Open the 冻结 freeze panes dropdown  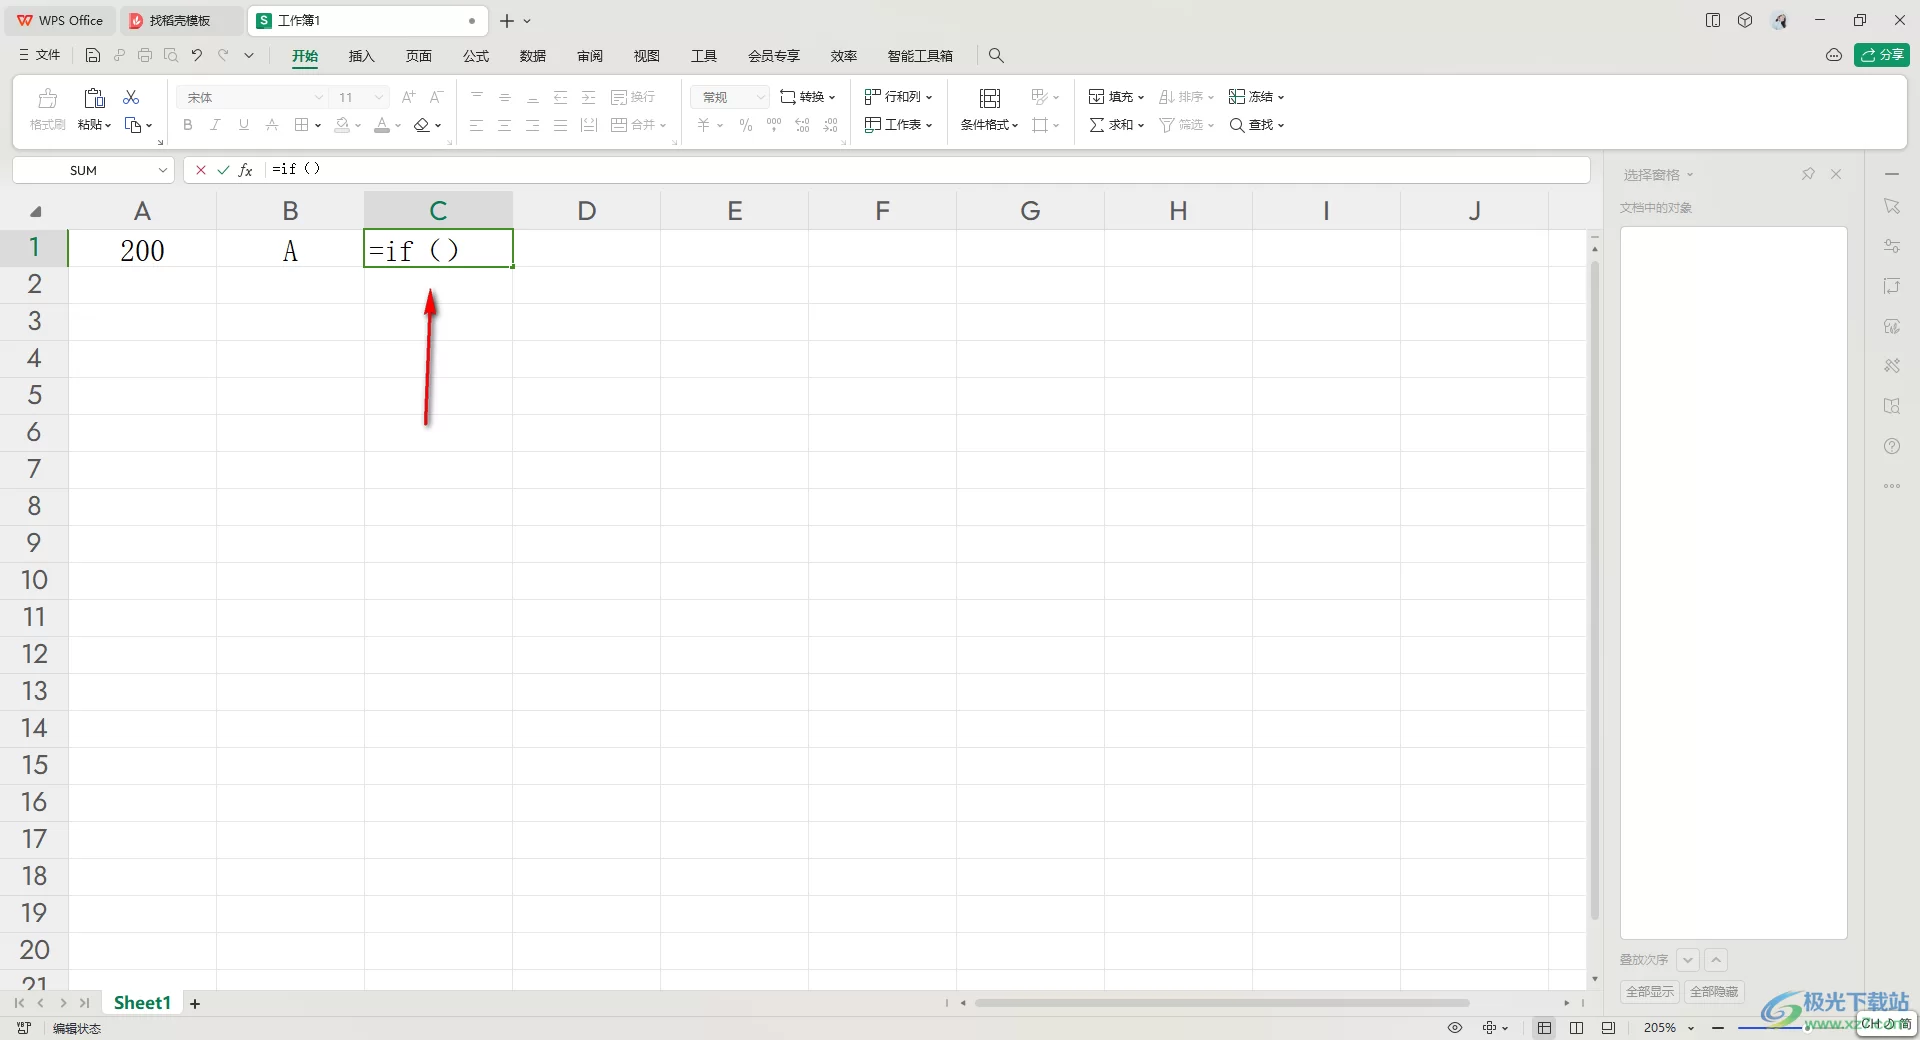1280,98
